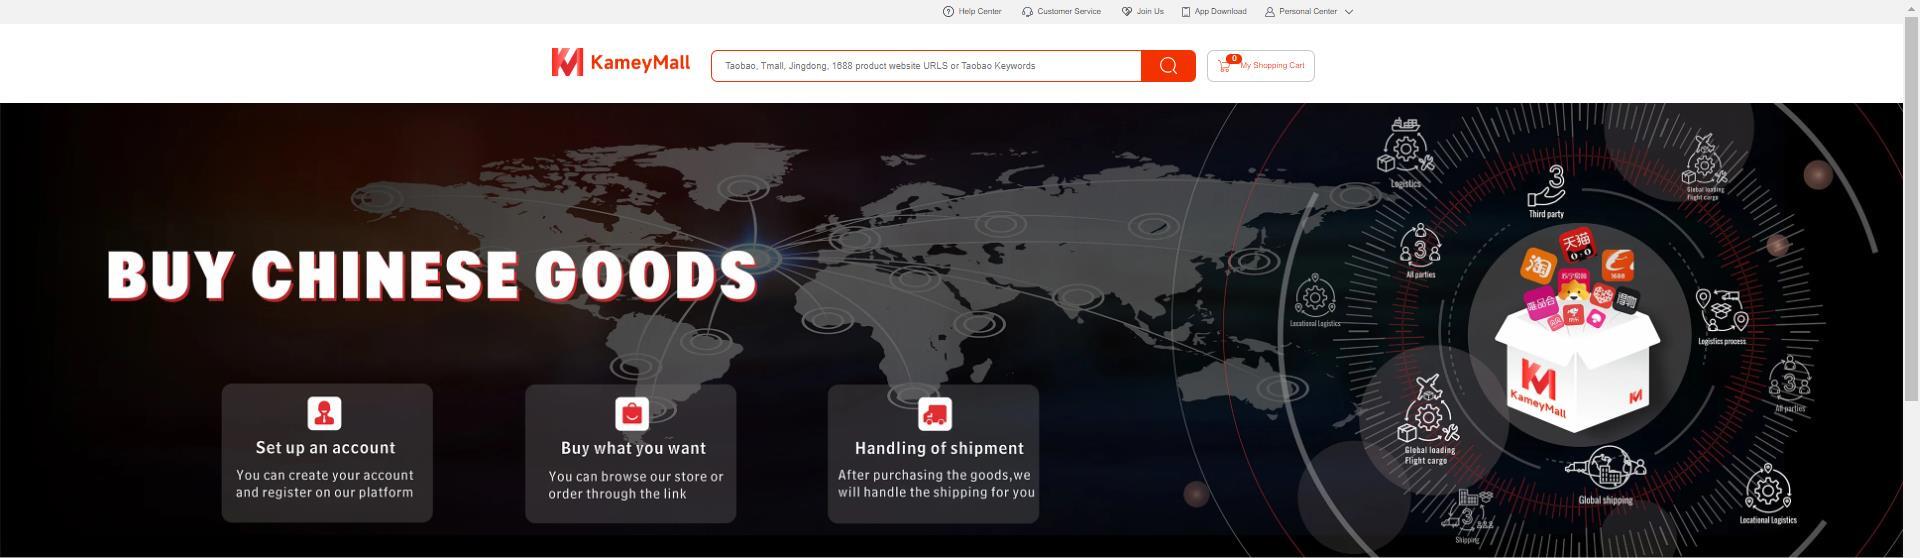The height and width of the screenshot is (558, 1920).
Task: Click the Join Us handshake icon
Action: click(1127, 12)
